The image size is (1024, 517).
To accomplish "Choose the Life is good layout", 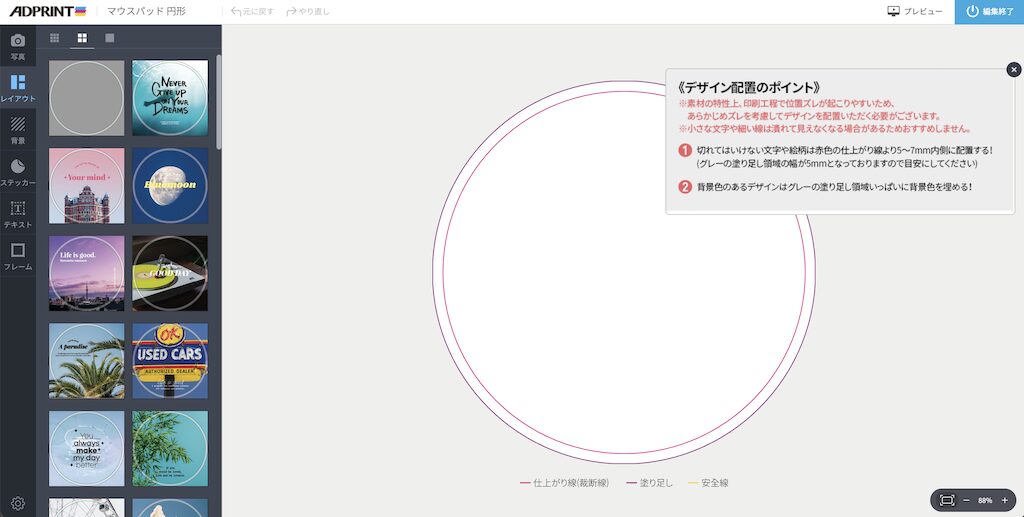I will point(86,273).
